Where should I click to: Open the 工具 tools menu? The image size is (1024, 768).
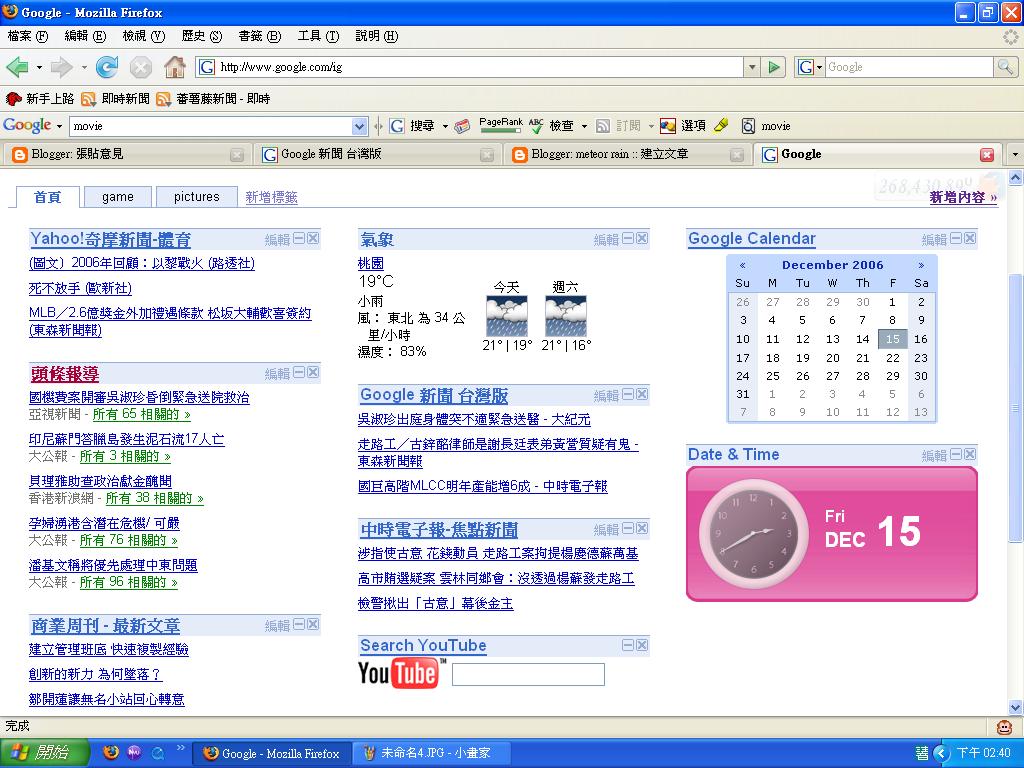pyautogui.click(x=318, y=36)
